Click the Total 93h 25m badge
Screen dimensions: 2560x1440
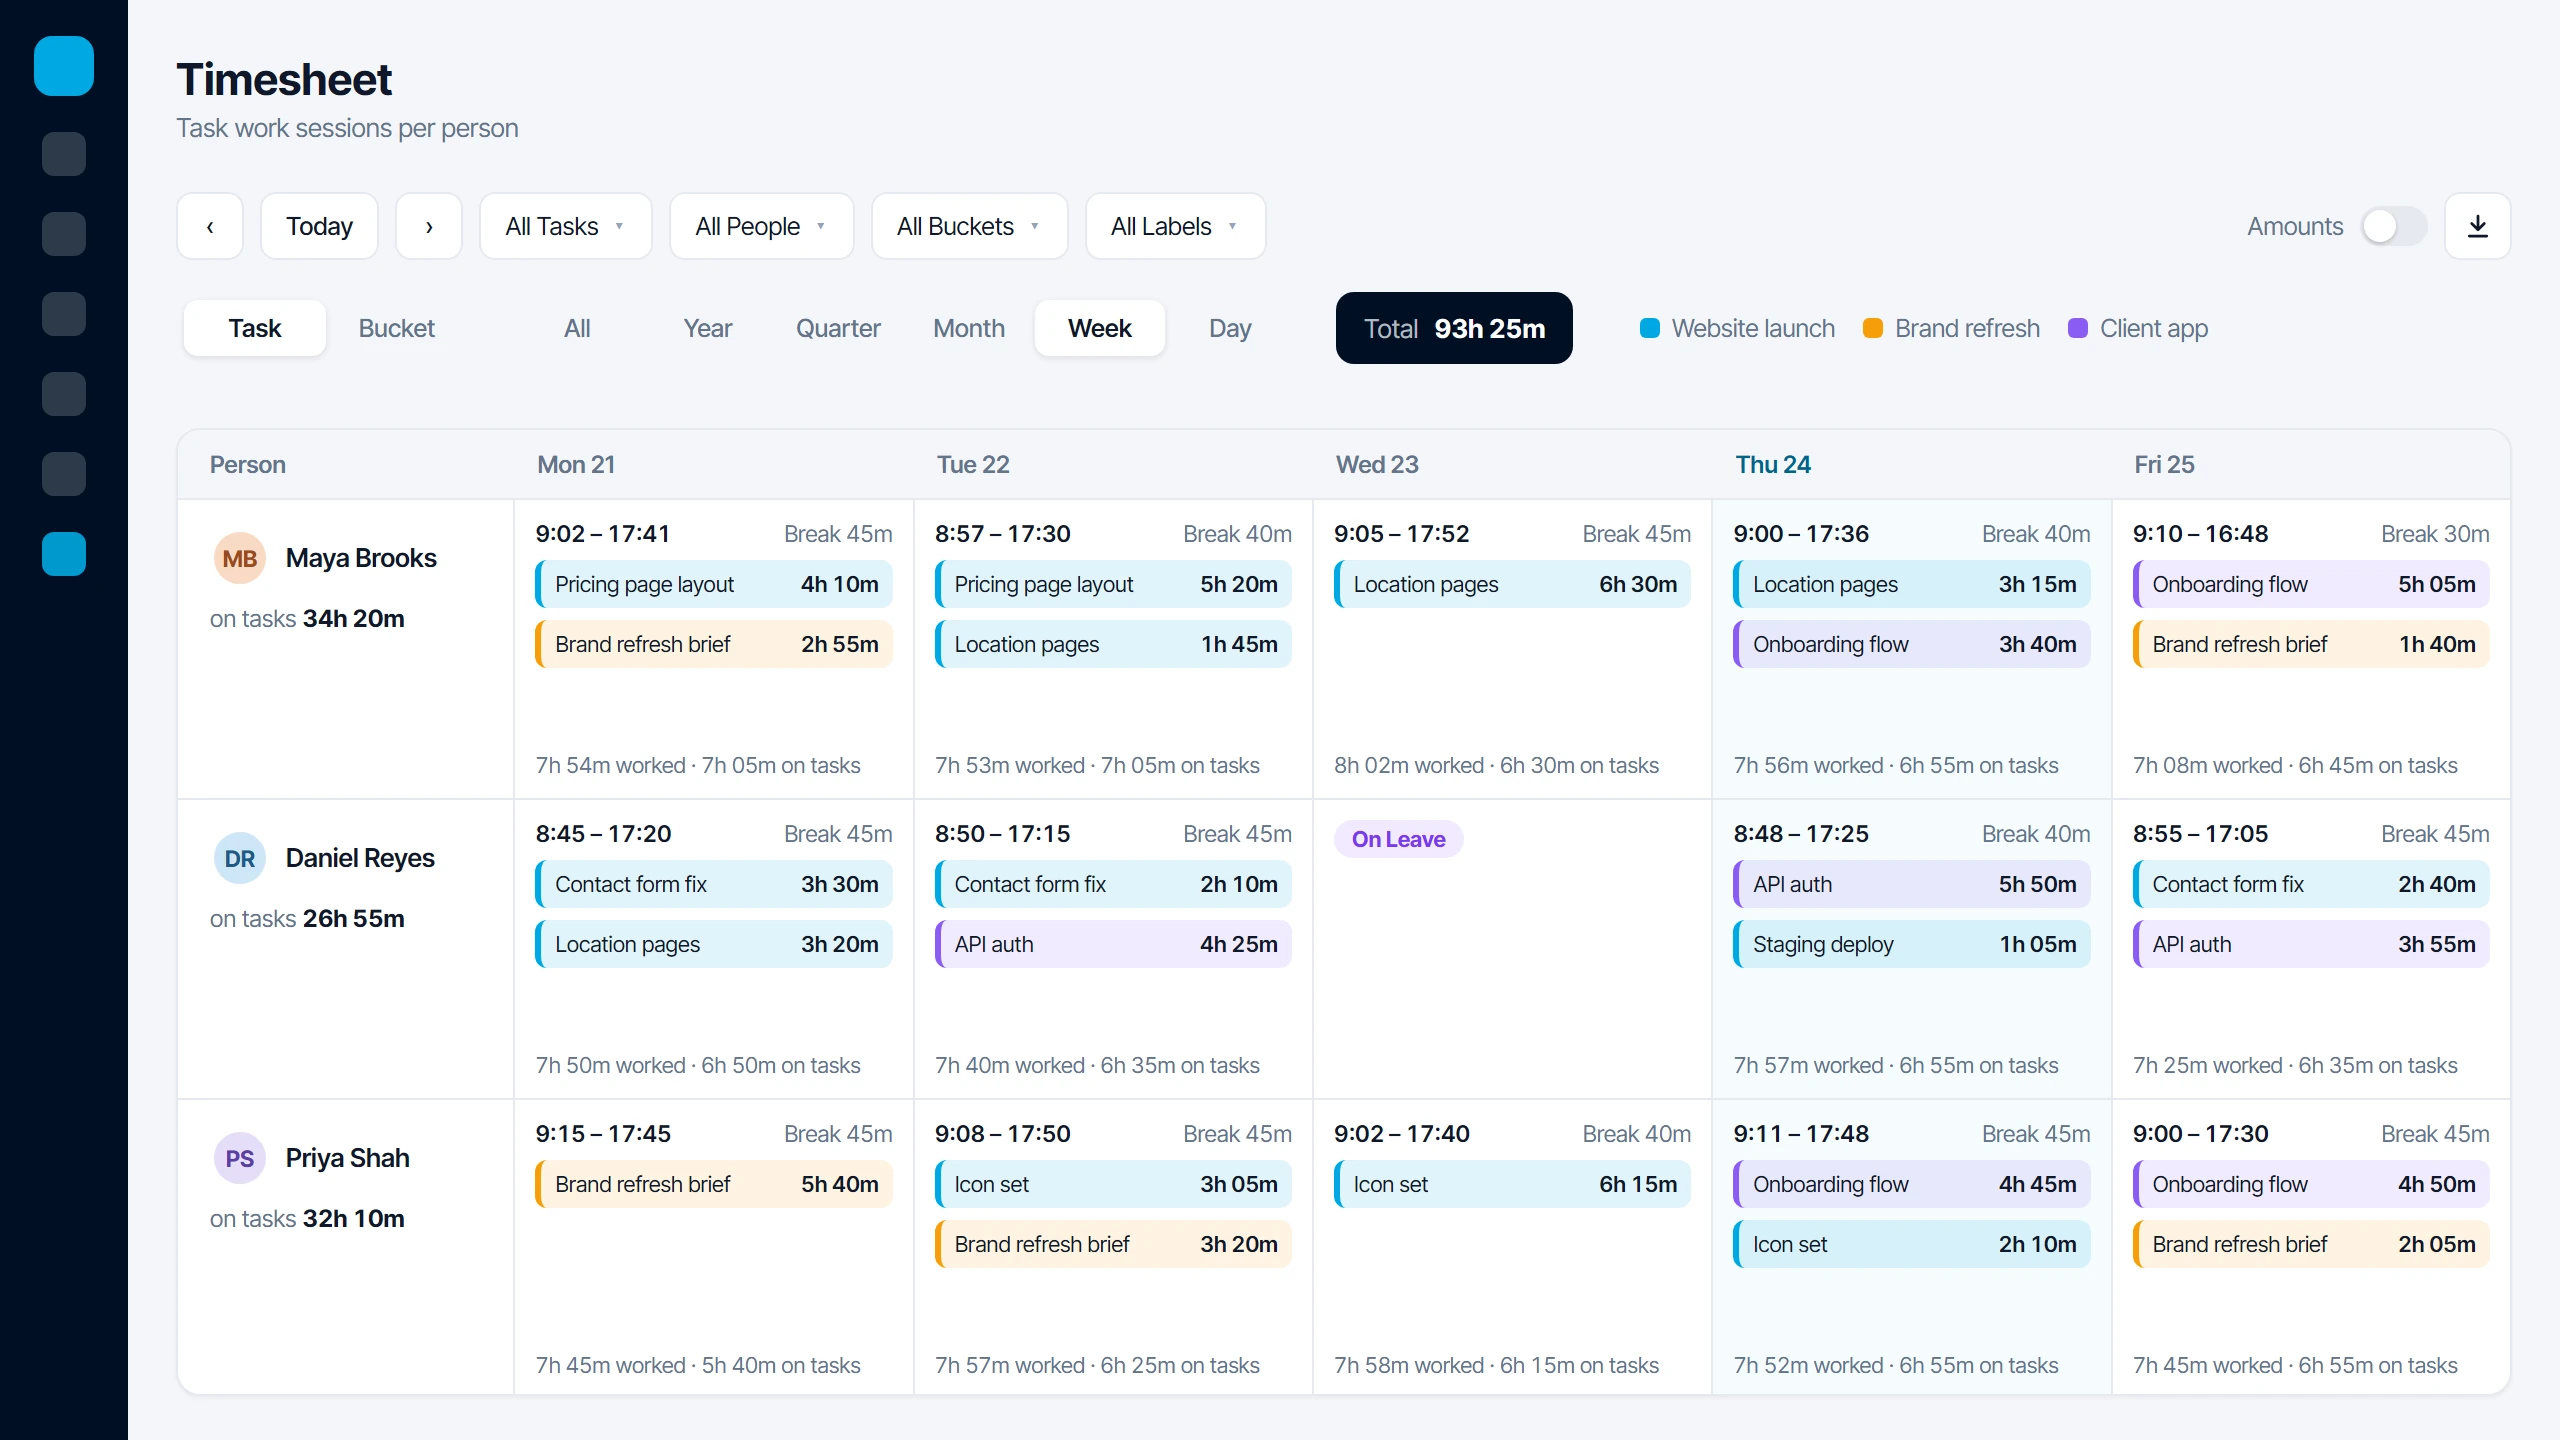coord(1454,328)
